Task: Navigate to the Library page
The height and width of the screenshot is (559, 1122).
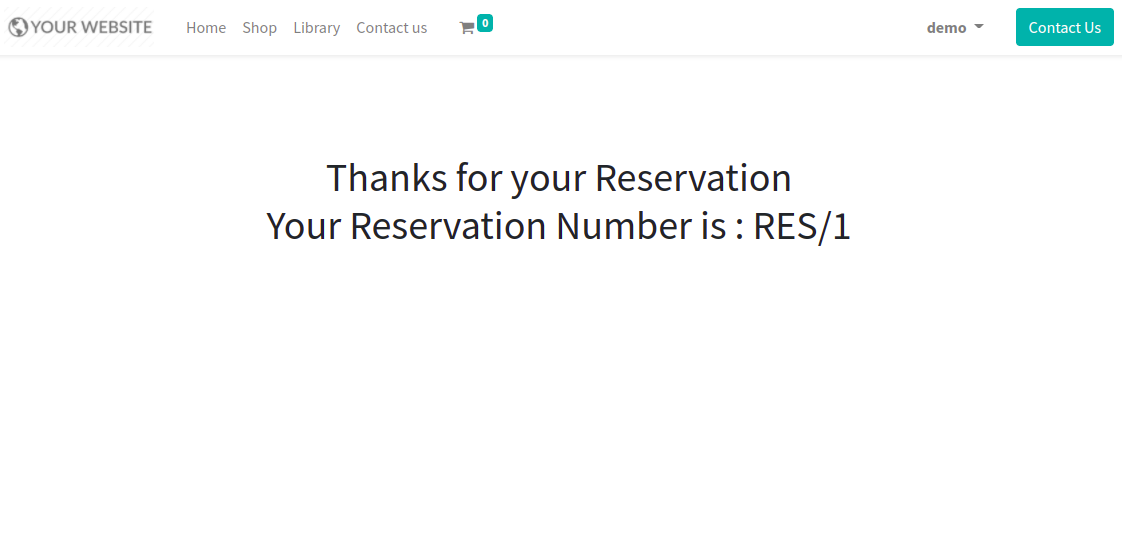Action: [x=316, y=28]
